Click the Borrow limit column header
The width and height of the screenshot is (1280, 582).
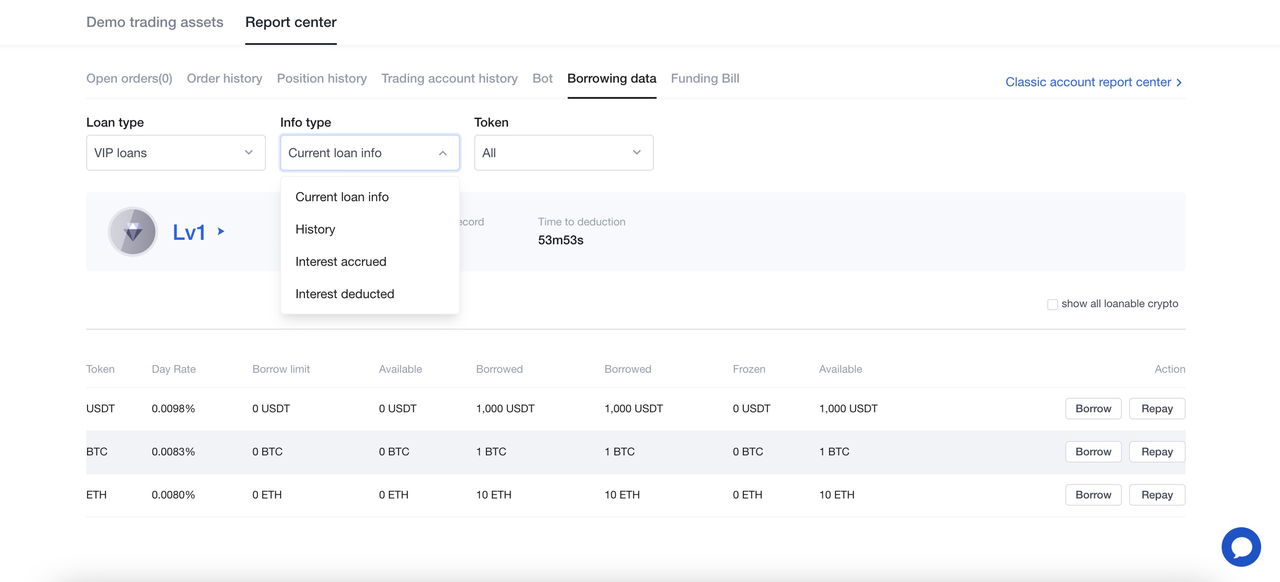281,369
